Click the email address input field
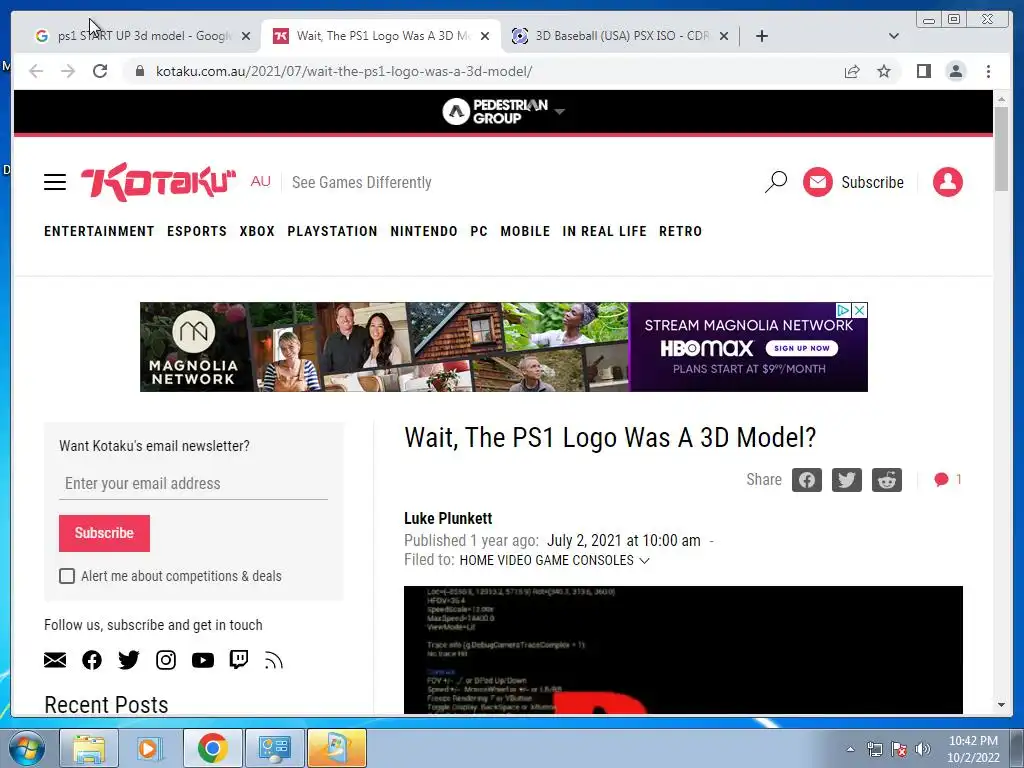1024x768 pixels. click(193, 483)
